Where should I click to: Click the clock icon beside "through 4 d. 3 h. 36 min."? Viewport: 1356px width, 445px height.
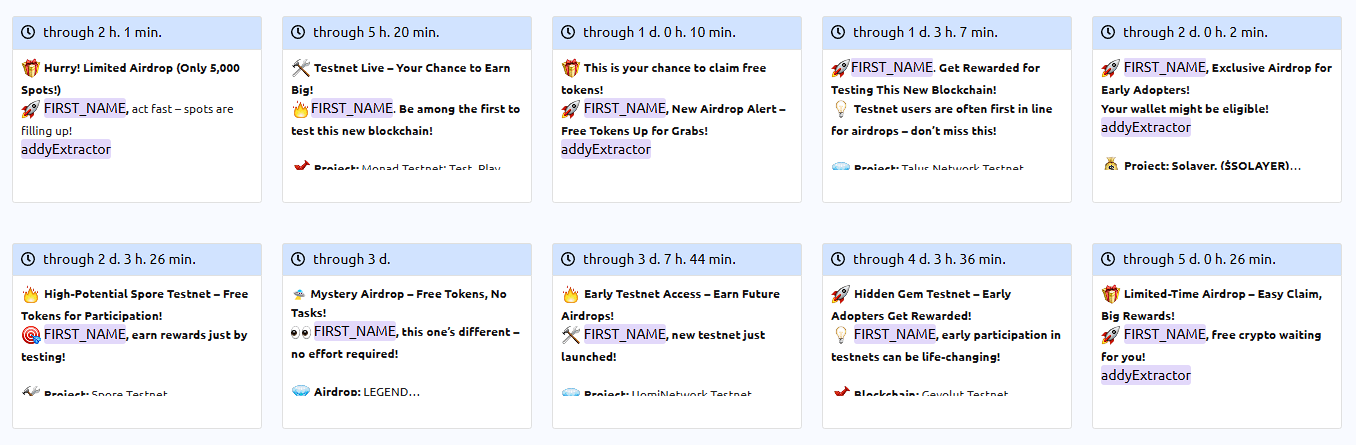(x=838, y=259)
